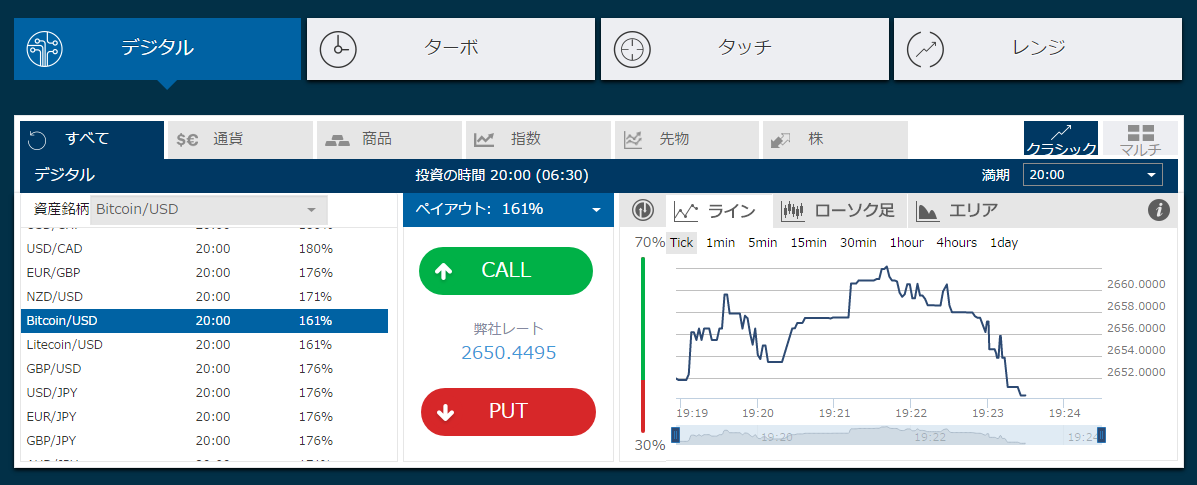Expand the ペイアウト 161% dropdown
The image size is (1197, 485).
[x=508, y=209]
